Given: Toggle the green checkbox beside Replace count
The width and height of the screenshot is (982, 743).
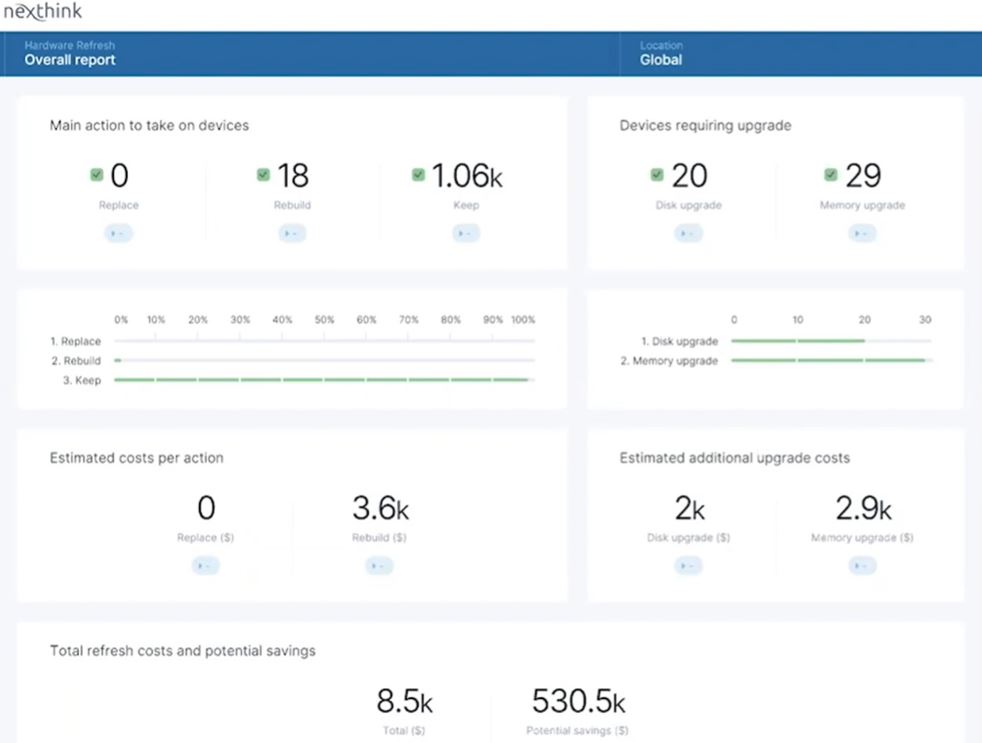Looking at the screenshot, I should pos(96,175).
